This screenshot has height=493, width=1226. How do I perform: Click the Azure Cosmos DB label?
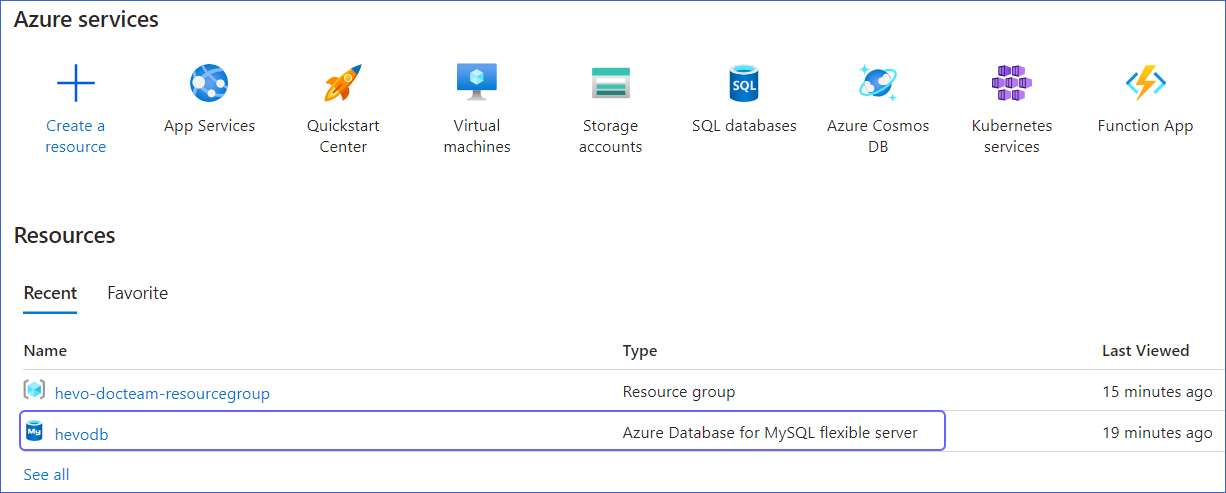878,136
